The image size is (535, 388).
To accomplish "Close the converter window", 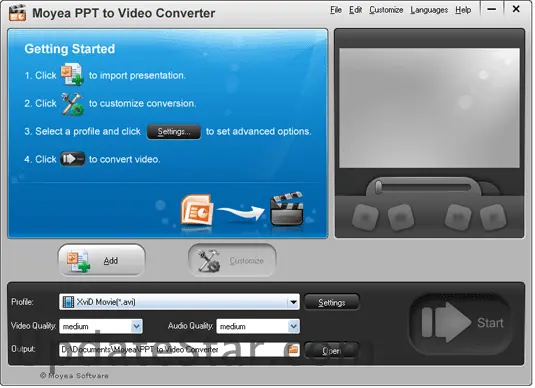I will coord(516,10).
